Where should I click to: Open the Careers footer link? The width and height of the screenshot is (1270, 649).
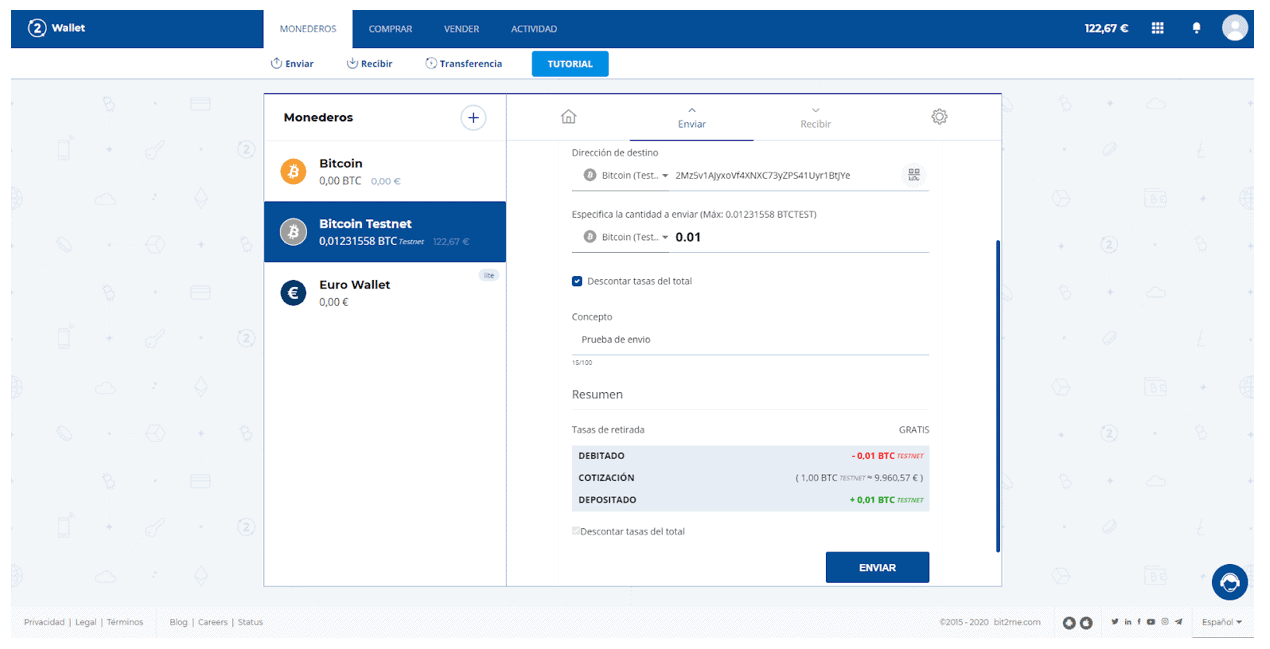click(x=213, y=622)
